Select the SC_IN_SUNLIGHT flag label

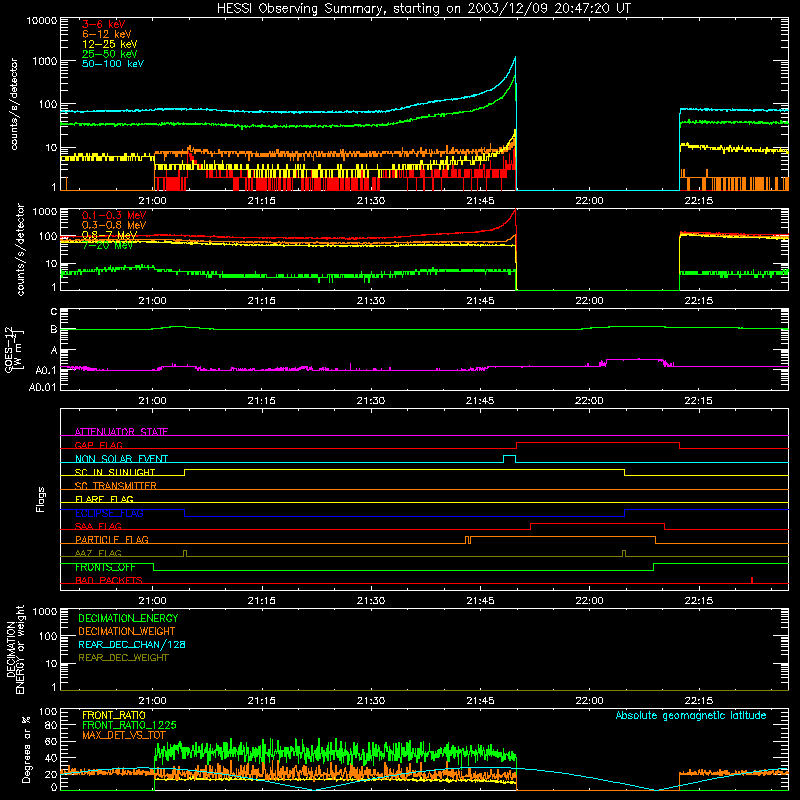115,472
